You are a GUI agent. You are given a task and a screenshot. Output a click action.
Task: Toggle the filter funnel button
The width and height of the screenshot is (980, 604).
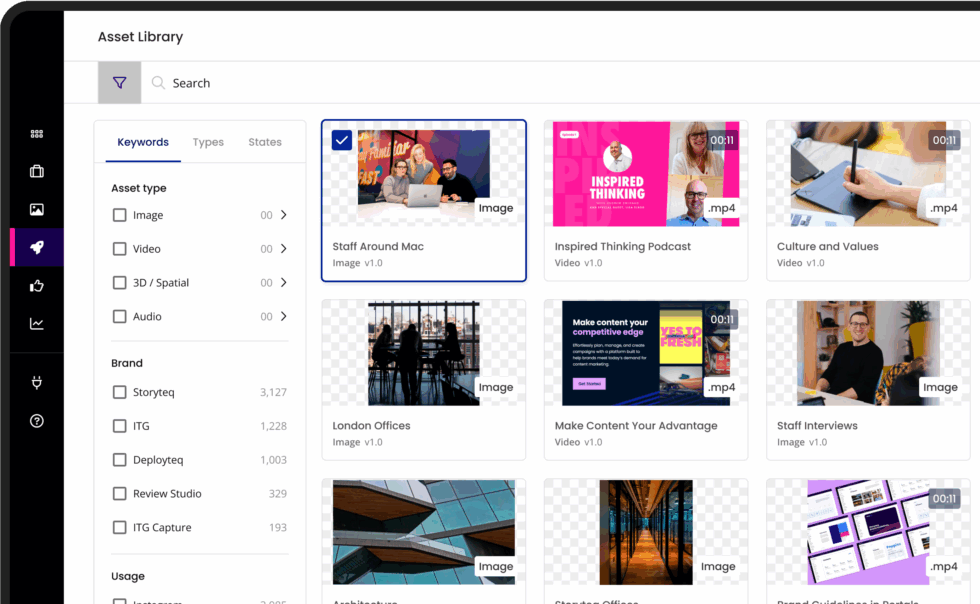tap(119, 83)
